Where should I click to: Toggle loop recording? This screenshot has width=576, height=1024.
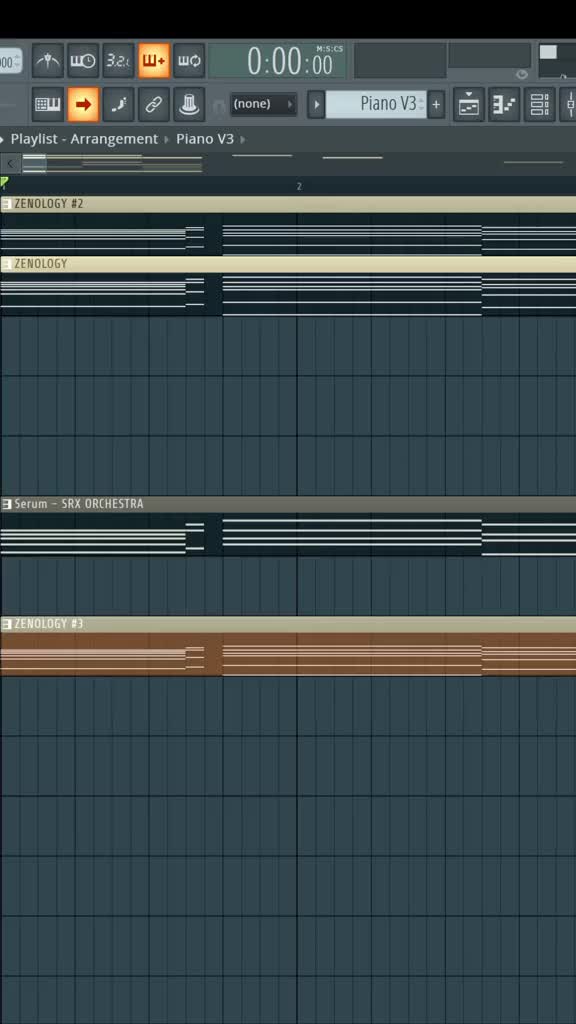click(189, 61)
